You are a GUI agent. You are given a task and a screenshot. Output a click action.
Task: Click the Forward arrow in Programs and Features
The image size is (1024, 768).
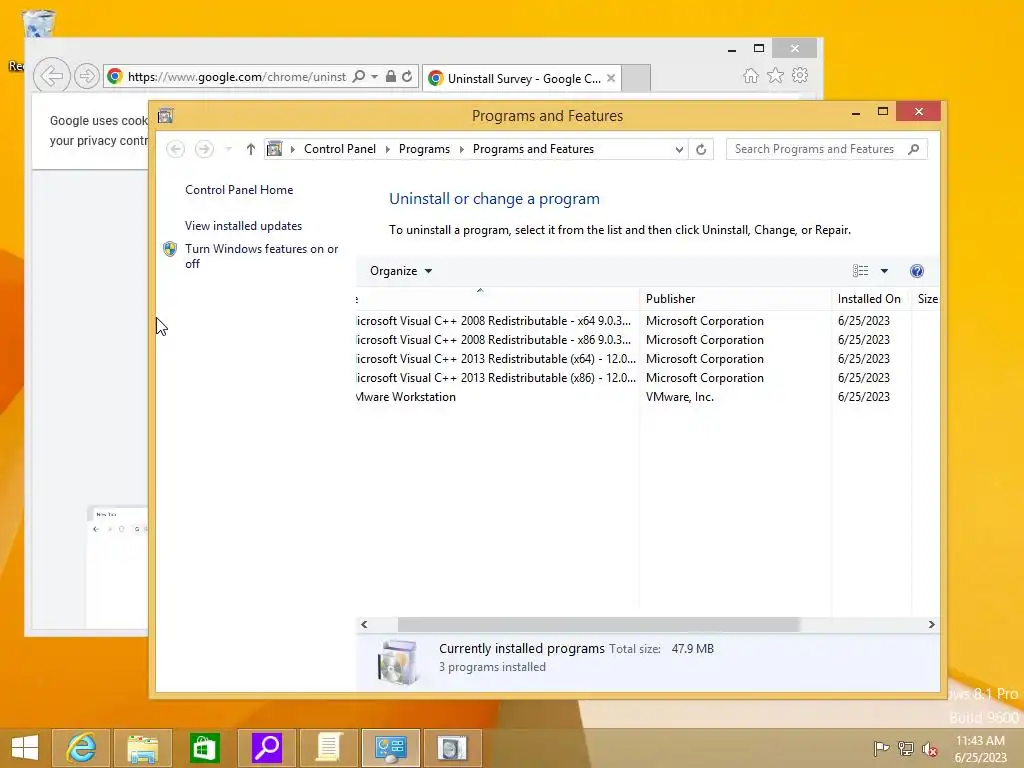[204, 149]
